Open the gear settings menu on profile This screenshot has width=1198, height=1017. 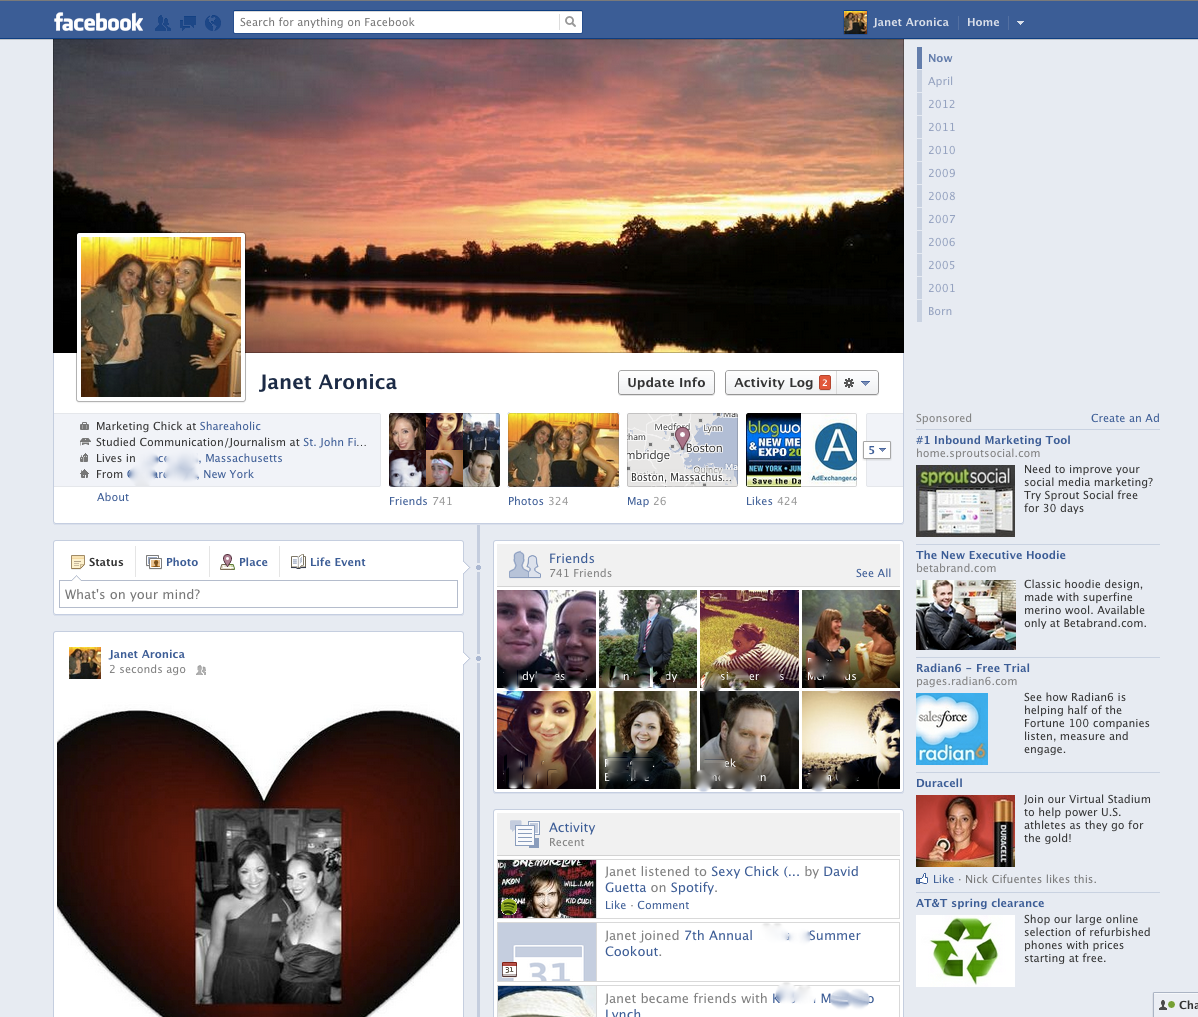point(848,382)
